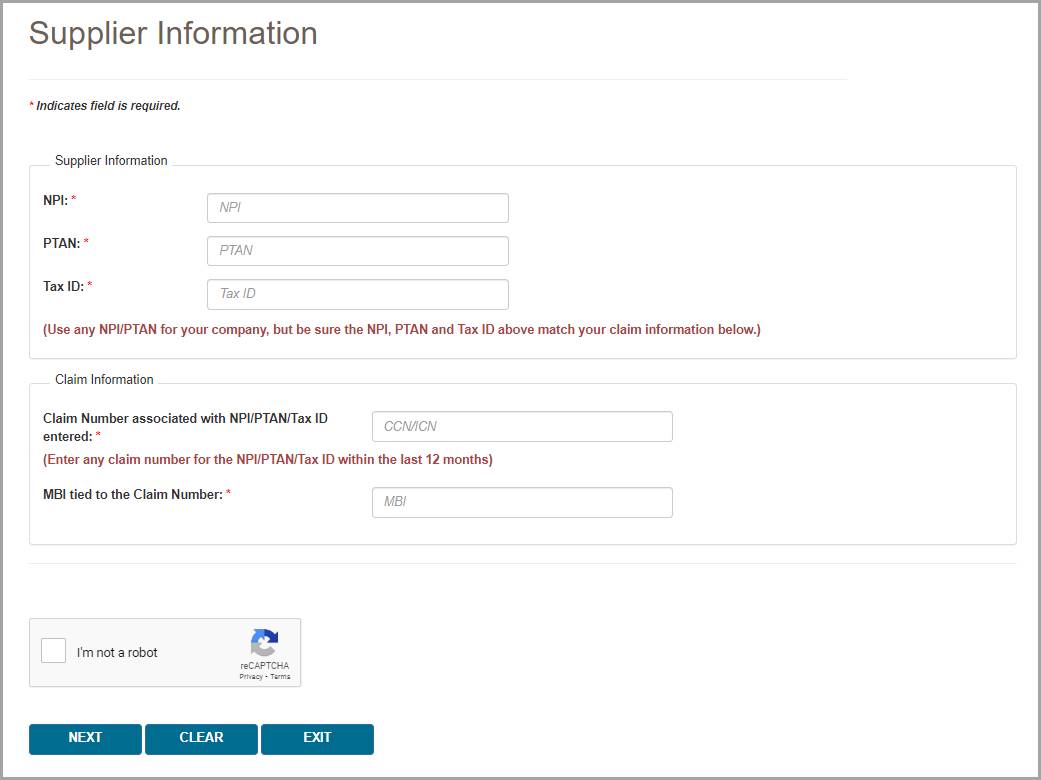Check the "I'm not a robot" checkbox
The height and width of the screenshot is (780, 1041).
tap(54, 651)
